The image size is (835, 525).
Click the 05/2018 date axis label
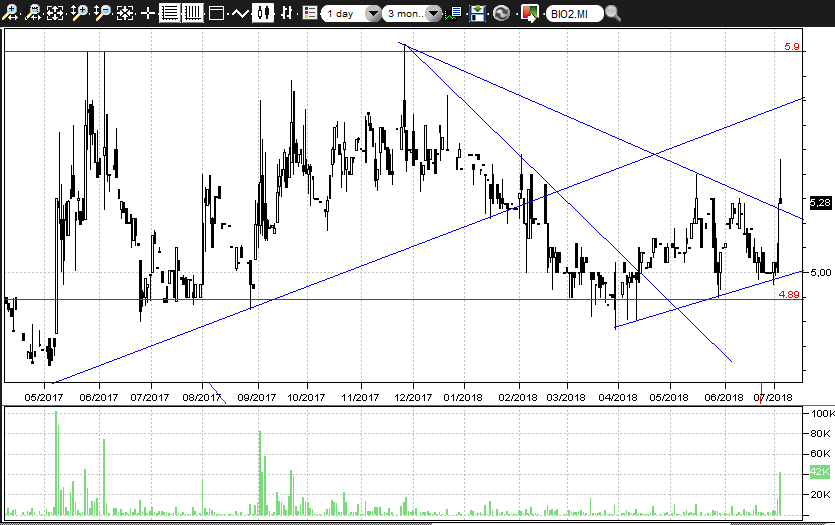pos(669,397)
